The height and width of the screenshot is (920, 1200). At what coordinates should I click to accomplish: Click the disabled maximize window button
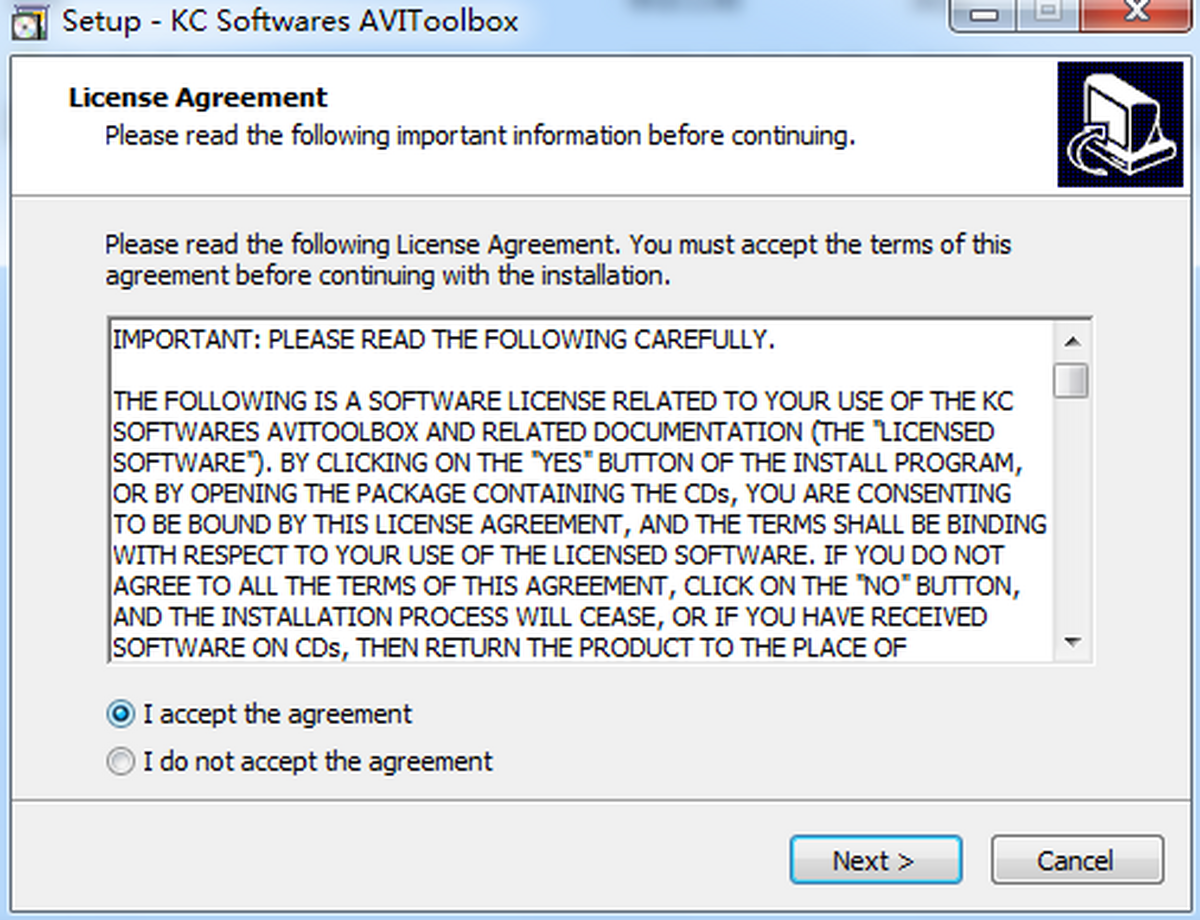click(x=1045, y=14)
